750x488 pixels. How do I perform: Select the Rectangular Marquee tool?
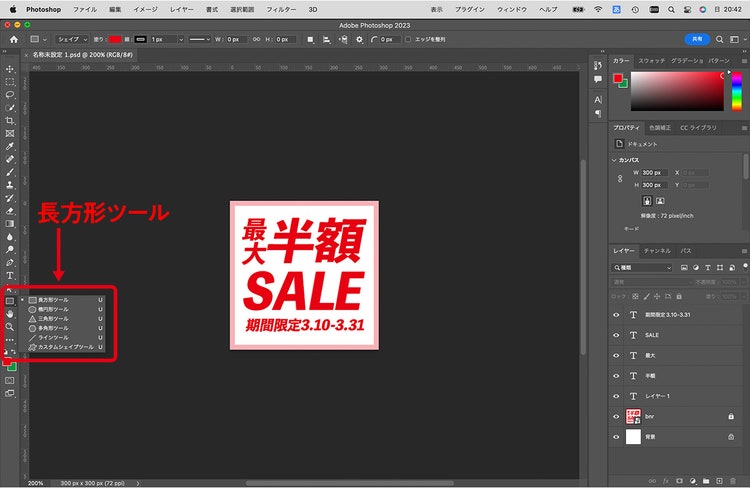point(10,82)
